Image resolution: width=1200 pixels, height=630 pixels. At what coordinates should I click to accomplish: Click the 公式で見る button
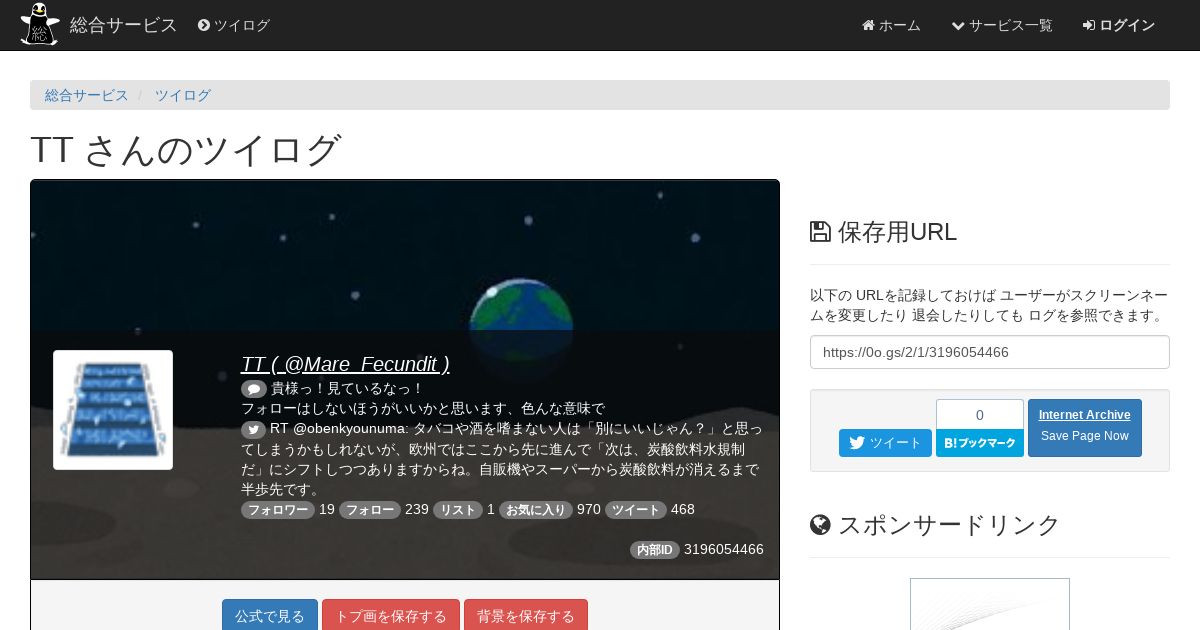point(270,616)
